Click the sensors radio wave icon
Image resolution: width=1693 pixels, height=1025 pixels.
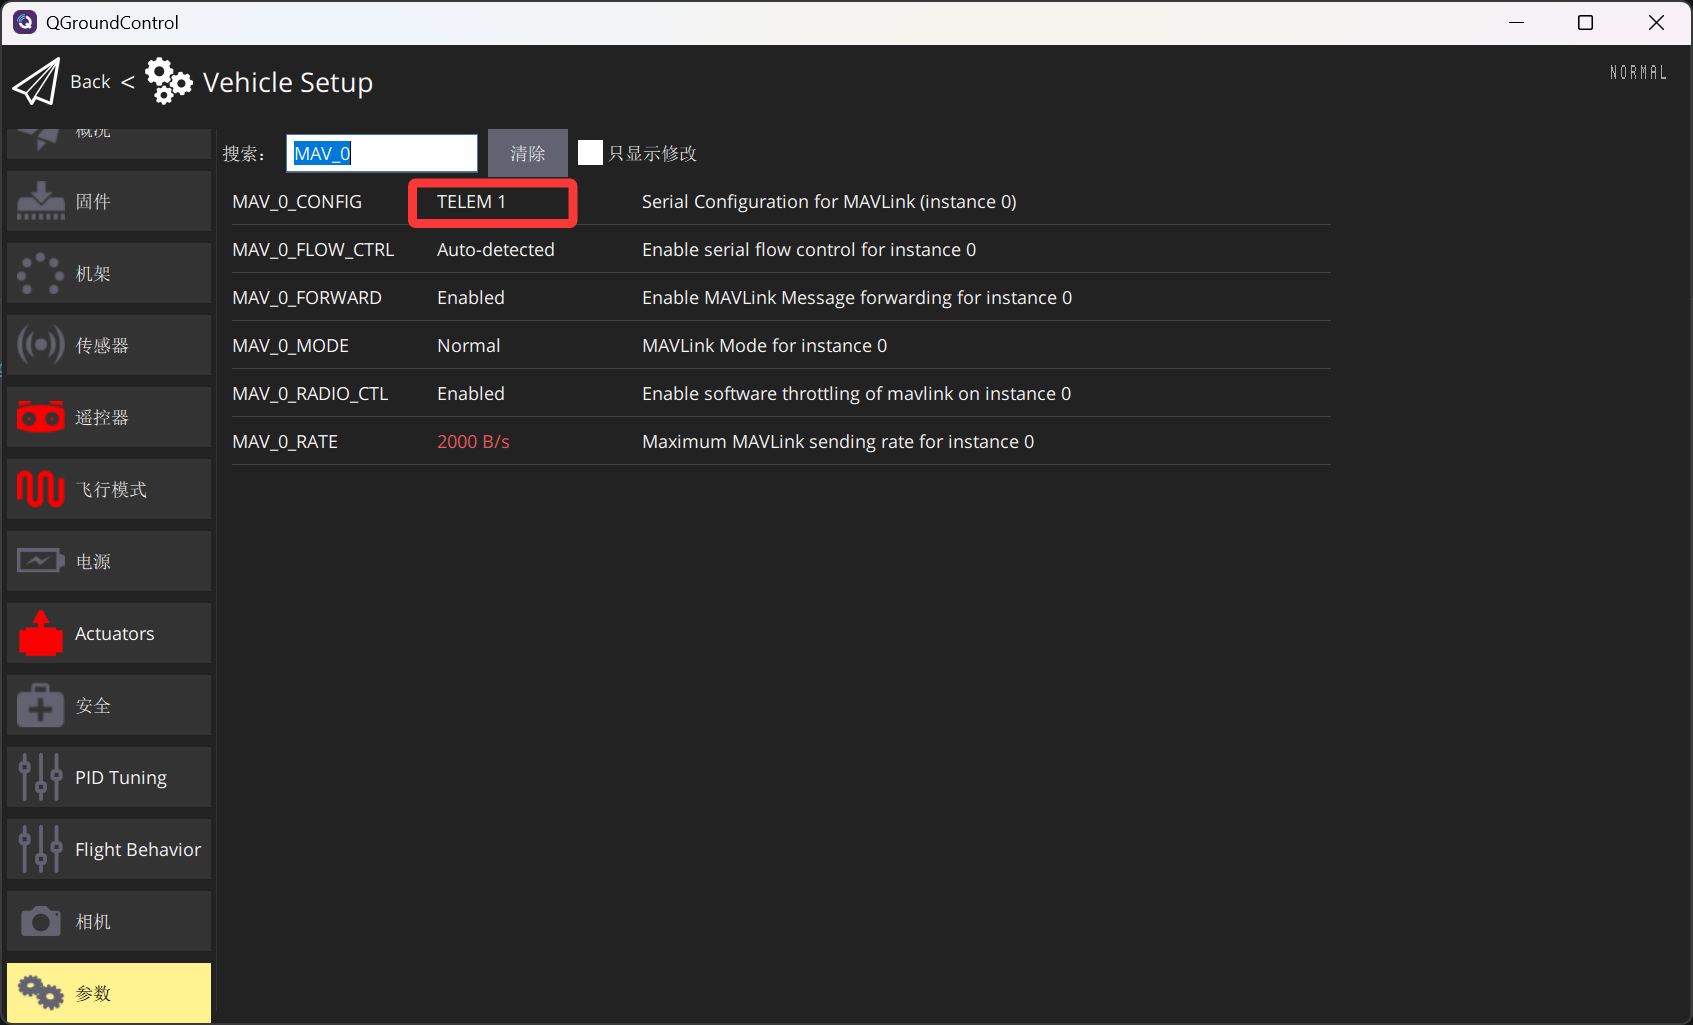point(41,345)
